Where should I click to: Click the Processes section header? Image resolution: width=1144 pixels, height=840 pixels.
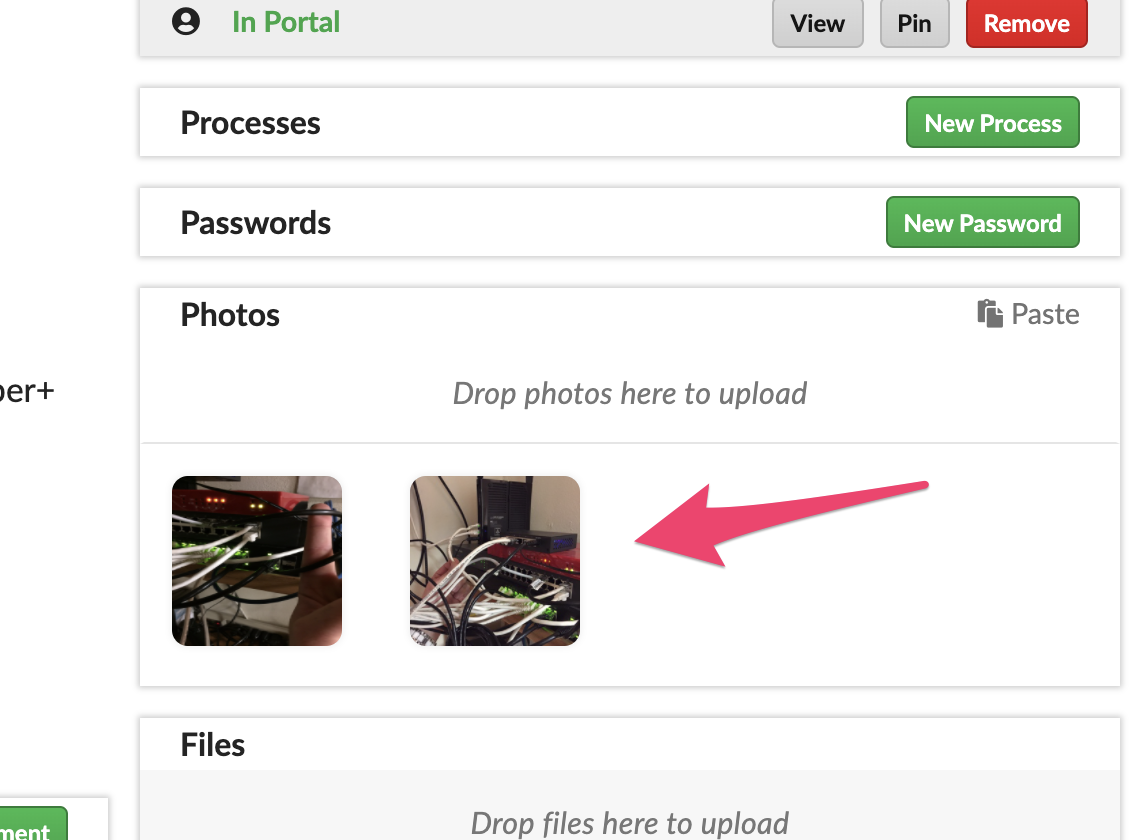pyautogui.click(x=250, y=122)
